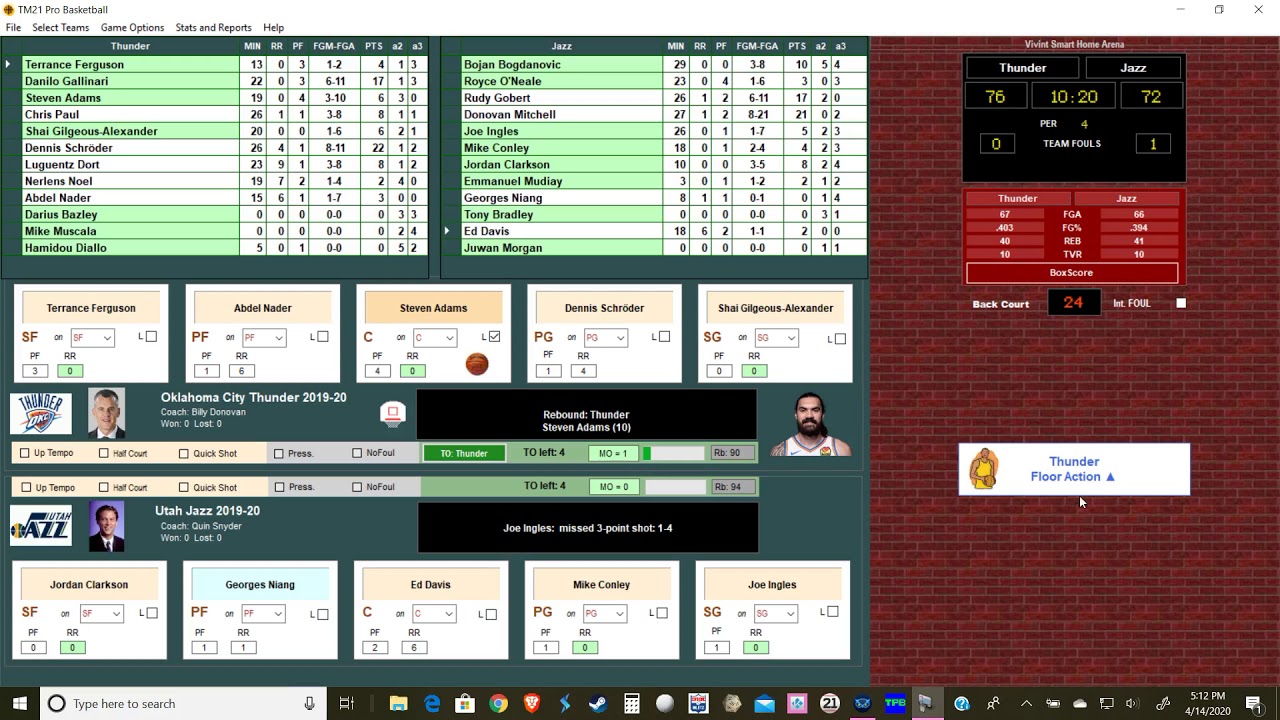
Task: Open Steam from the taskbar
Action: 598,704
